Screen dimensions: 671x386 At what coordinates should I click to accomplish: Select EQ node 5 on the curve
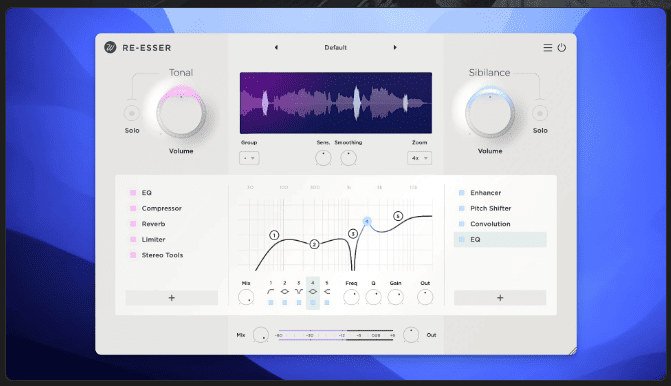point(398,216)
